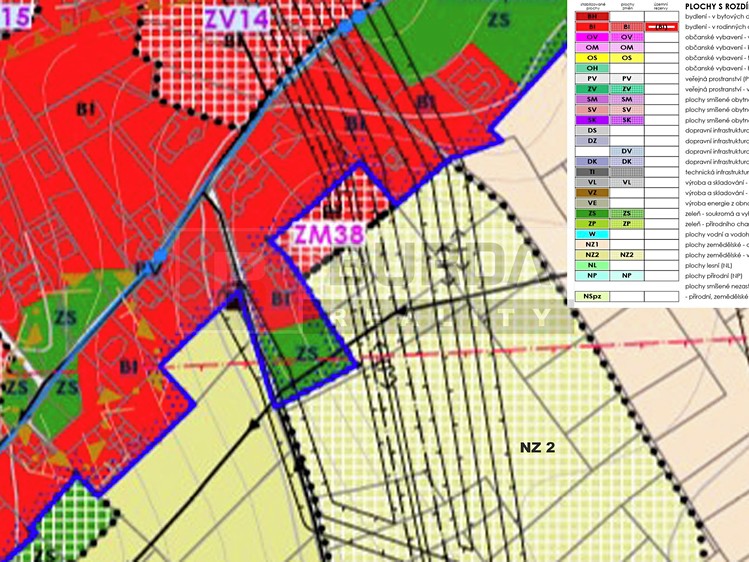Click the NSpz legend swatch
Viewport: 749px width, 562px height.
[592, 297]
